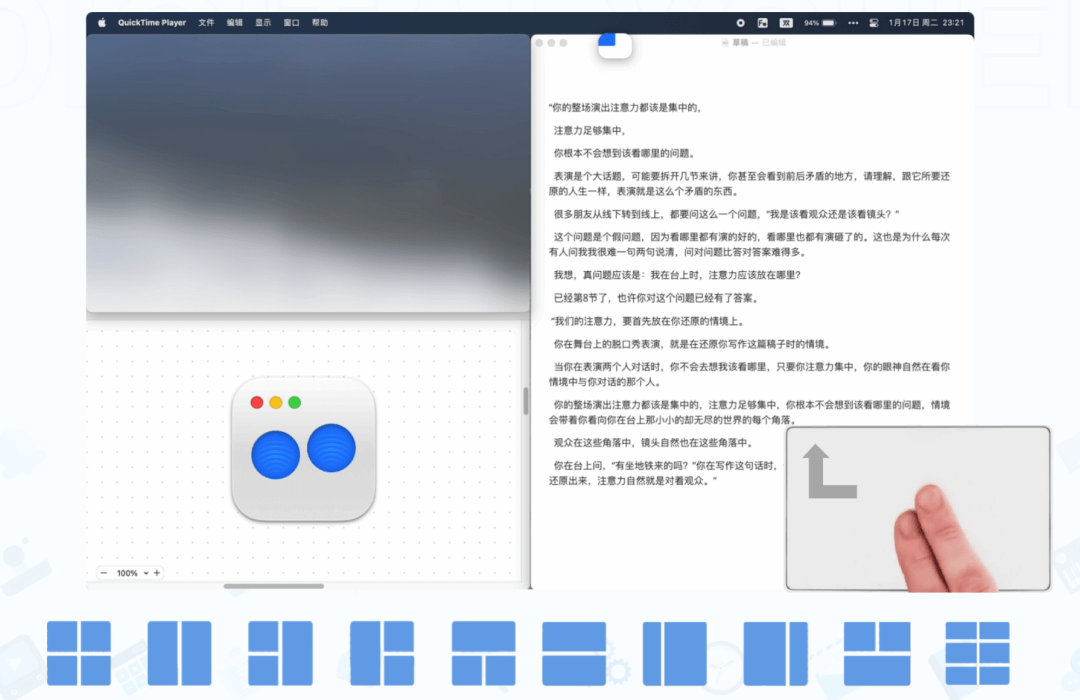Click the input method icon in menu bar
The image size is (1080, 700).
786,22
